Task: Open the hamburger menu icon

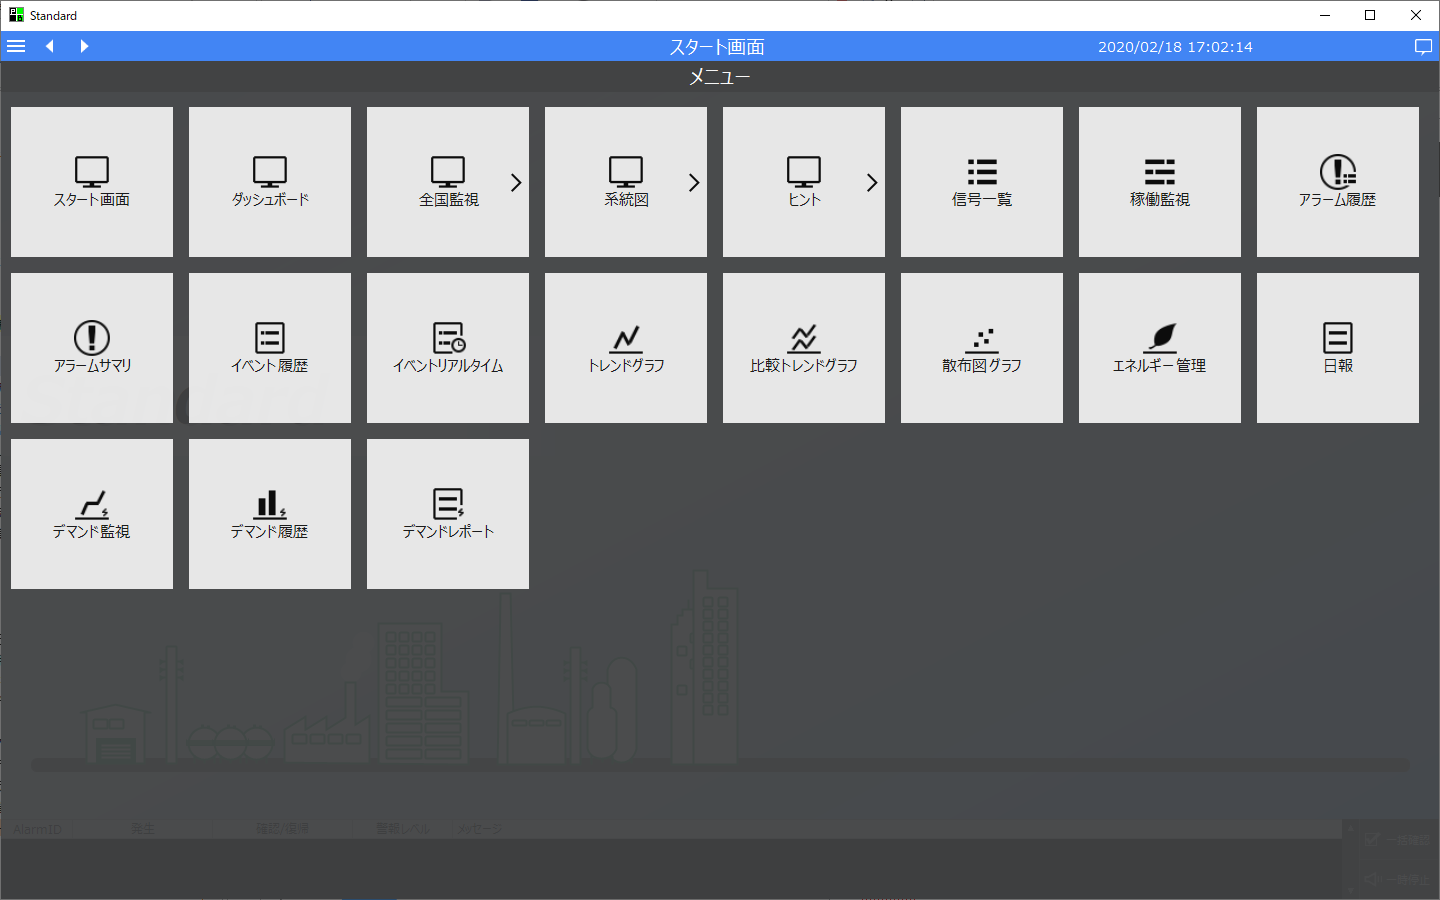Action: coord(16,46)
